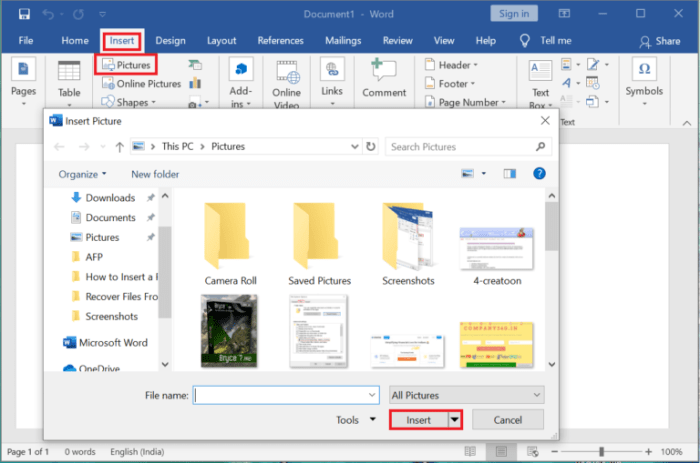Click New folder in the dialog
Image resolution: width=700 pixels, height=463 pixels.
pyautogui.click(x=155, y=174)
